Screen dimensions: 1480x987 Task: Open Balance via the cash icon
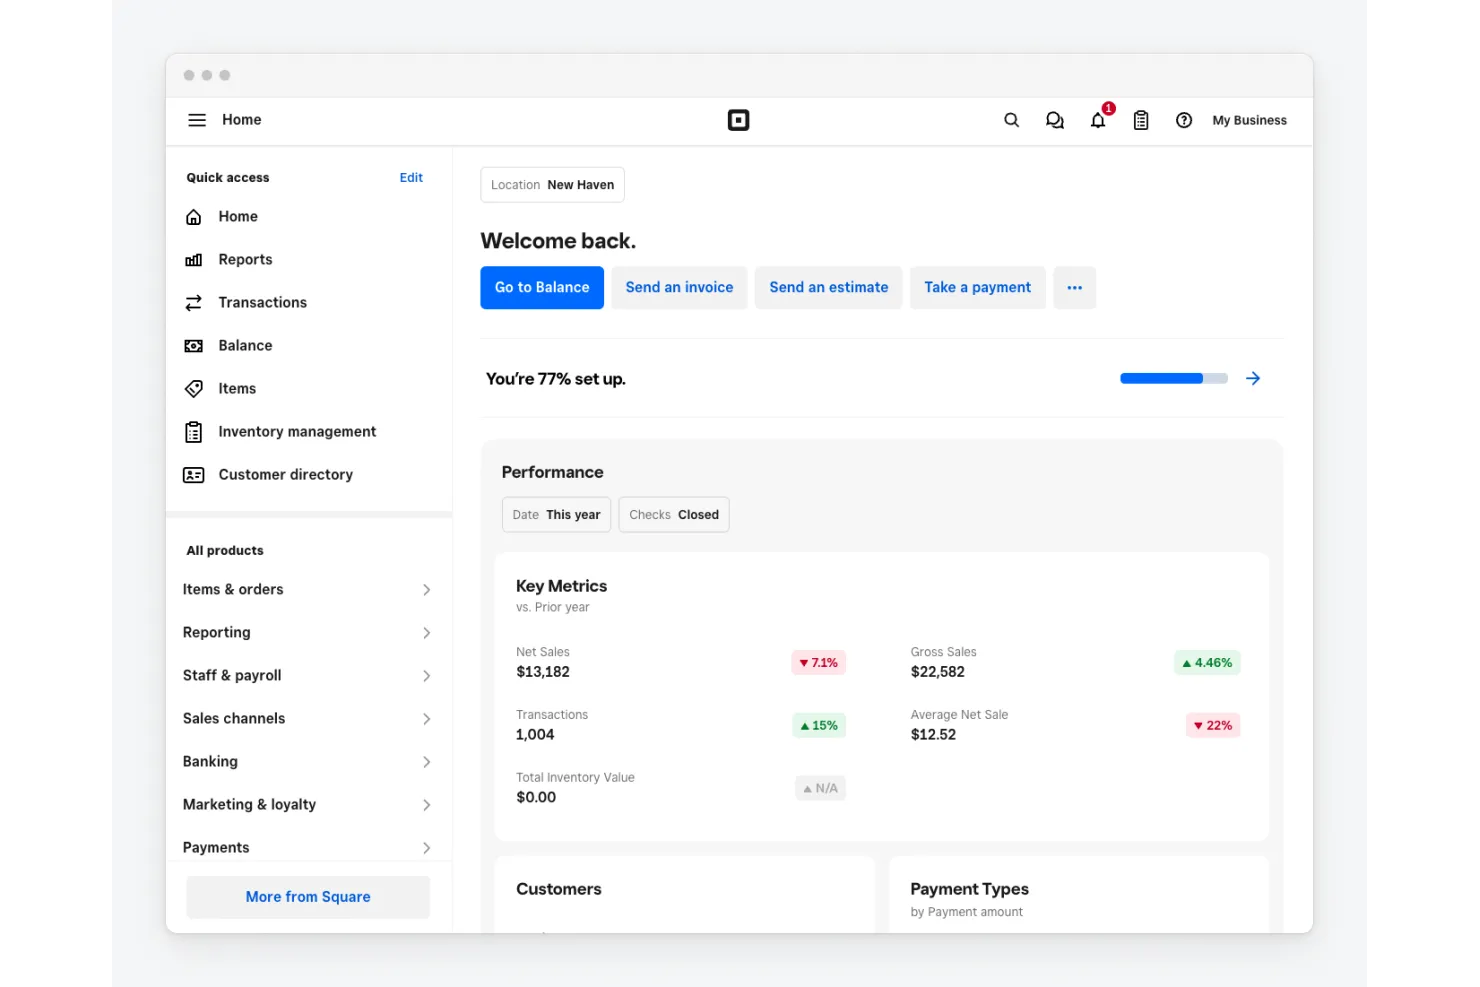pyautogui.click(x=194, y=345)
